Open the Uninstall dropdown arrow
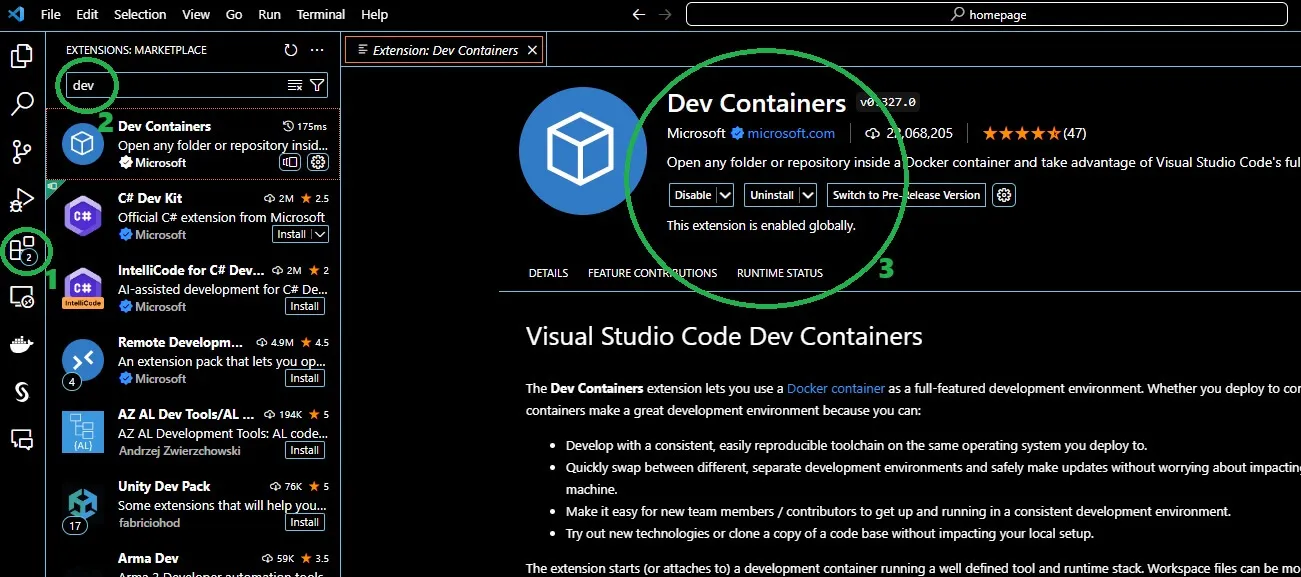The image size is (1301, 577). pyautogui.click(x=807, y=194)
